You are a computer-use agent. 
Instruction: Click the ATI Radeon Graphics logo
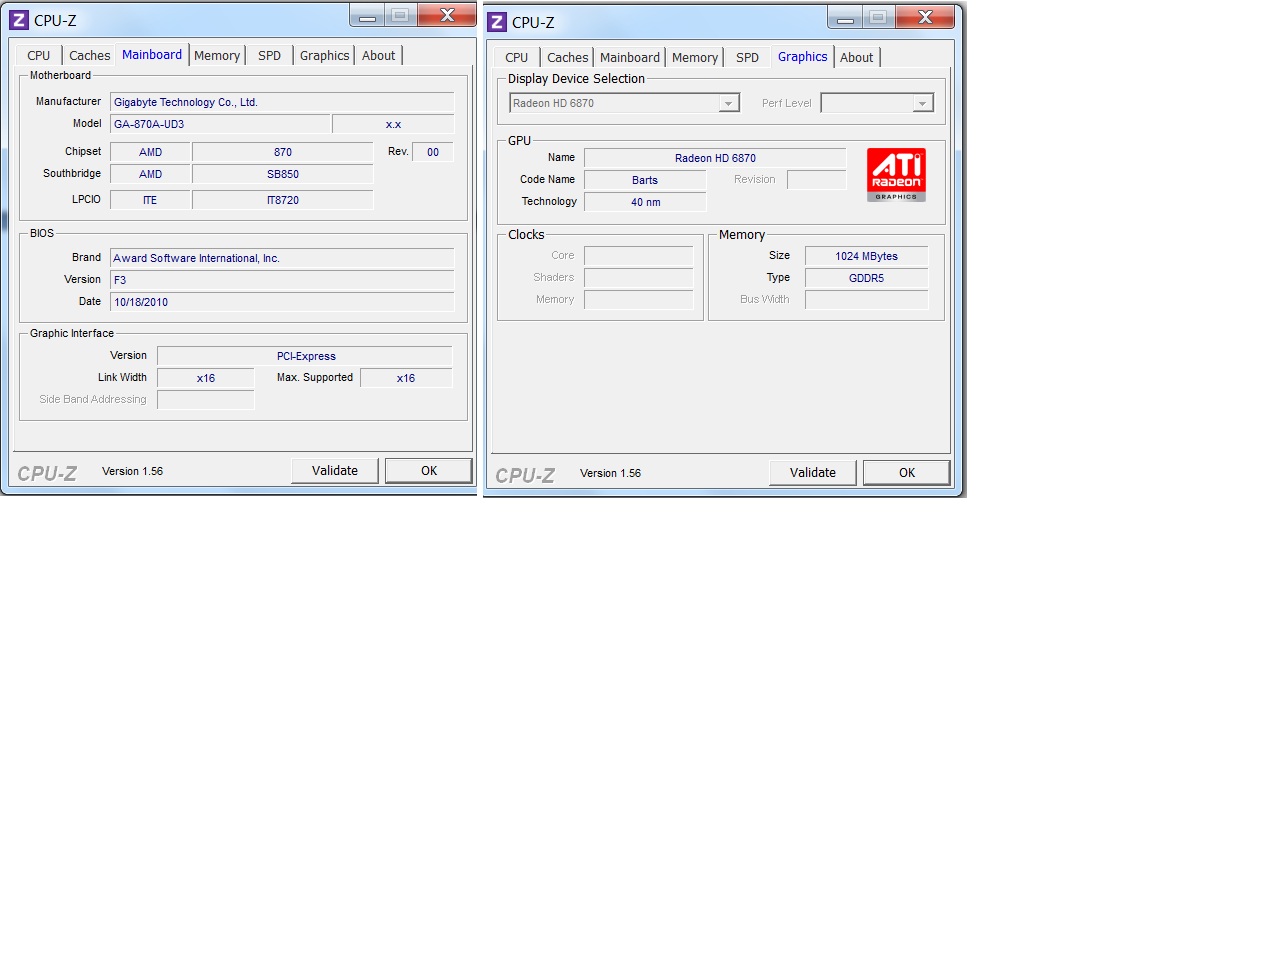point(896,175)
